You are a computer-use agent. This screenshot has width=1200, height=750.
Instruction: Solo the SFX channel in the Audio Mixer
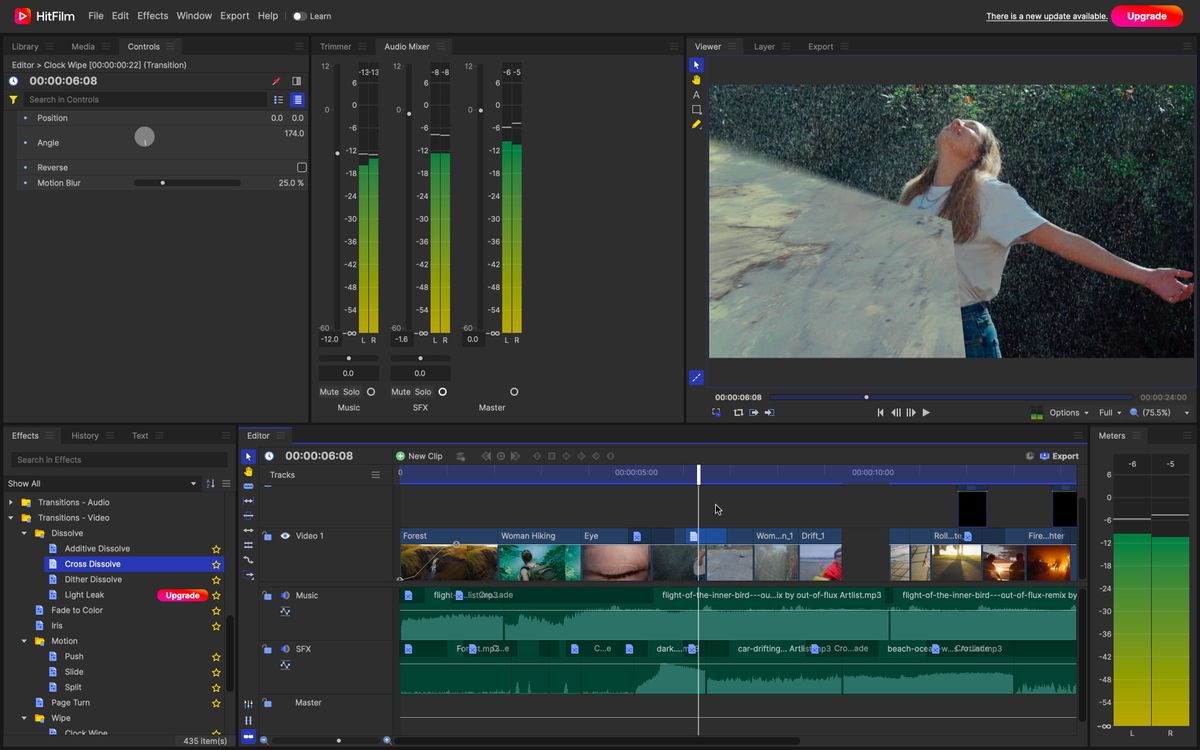pyautogui.click(x=425, y=391)
